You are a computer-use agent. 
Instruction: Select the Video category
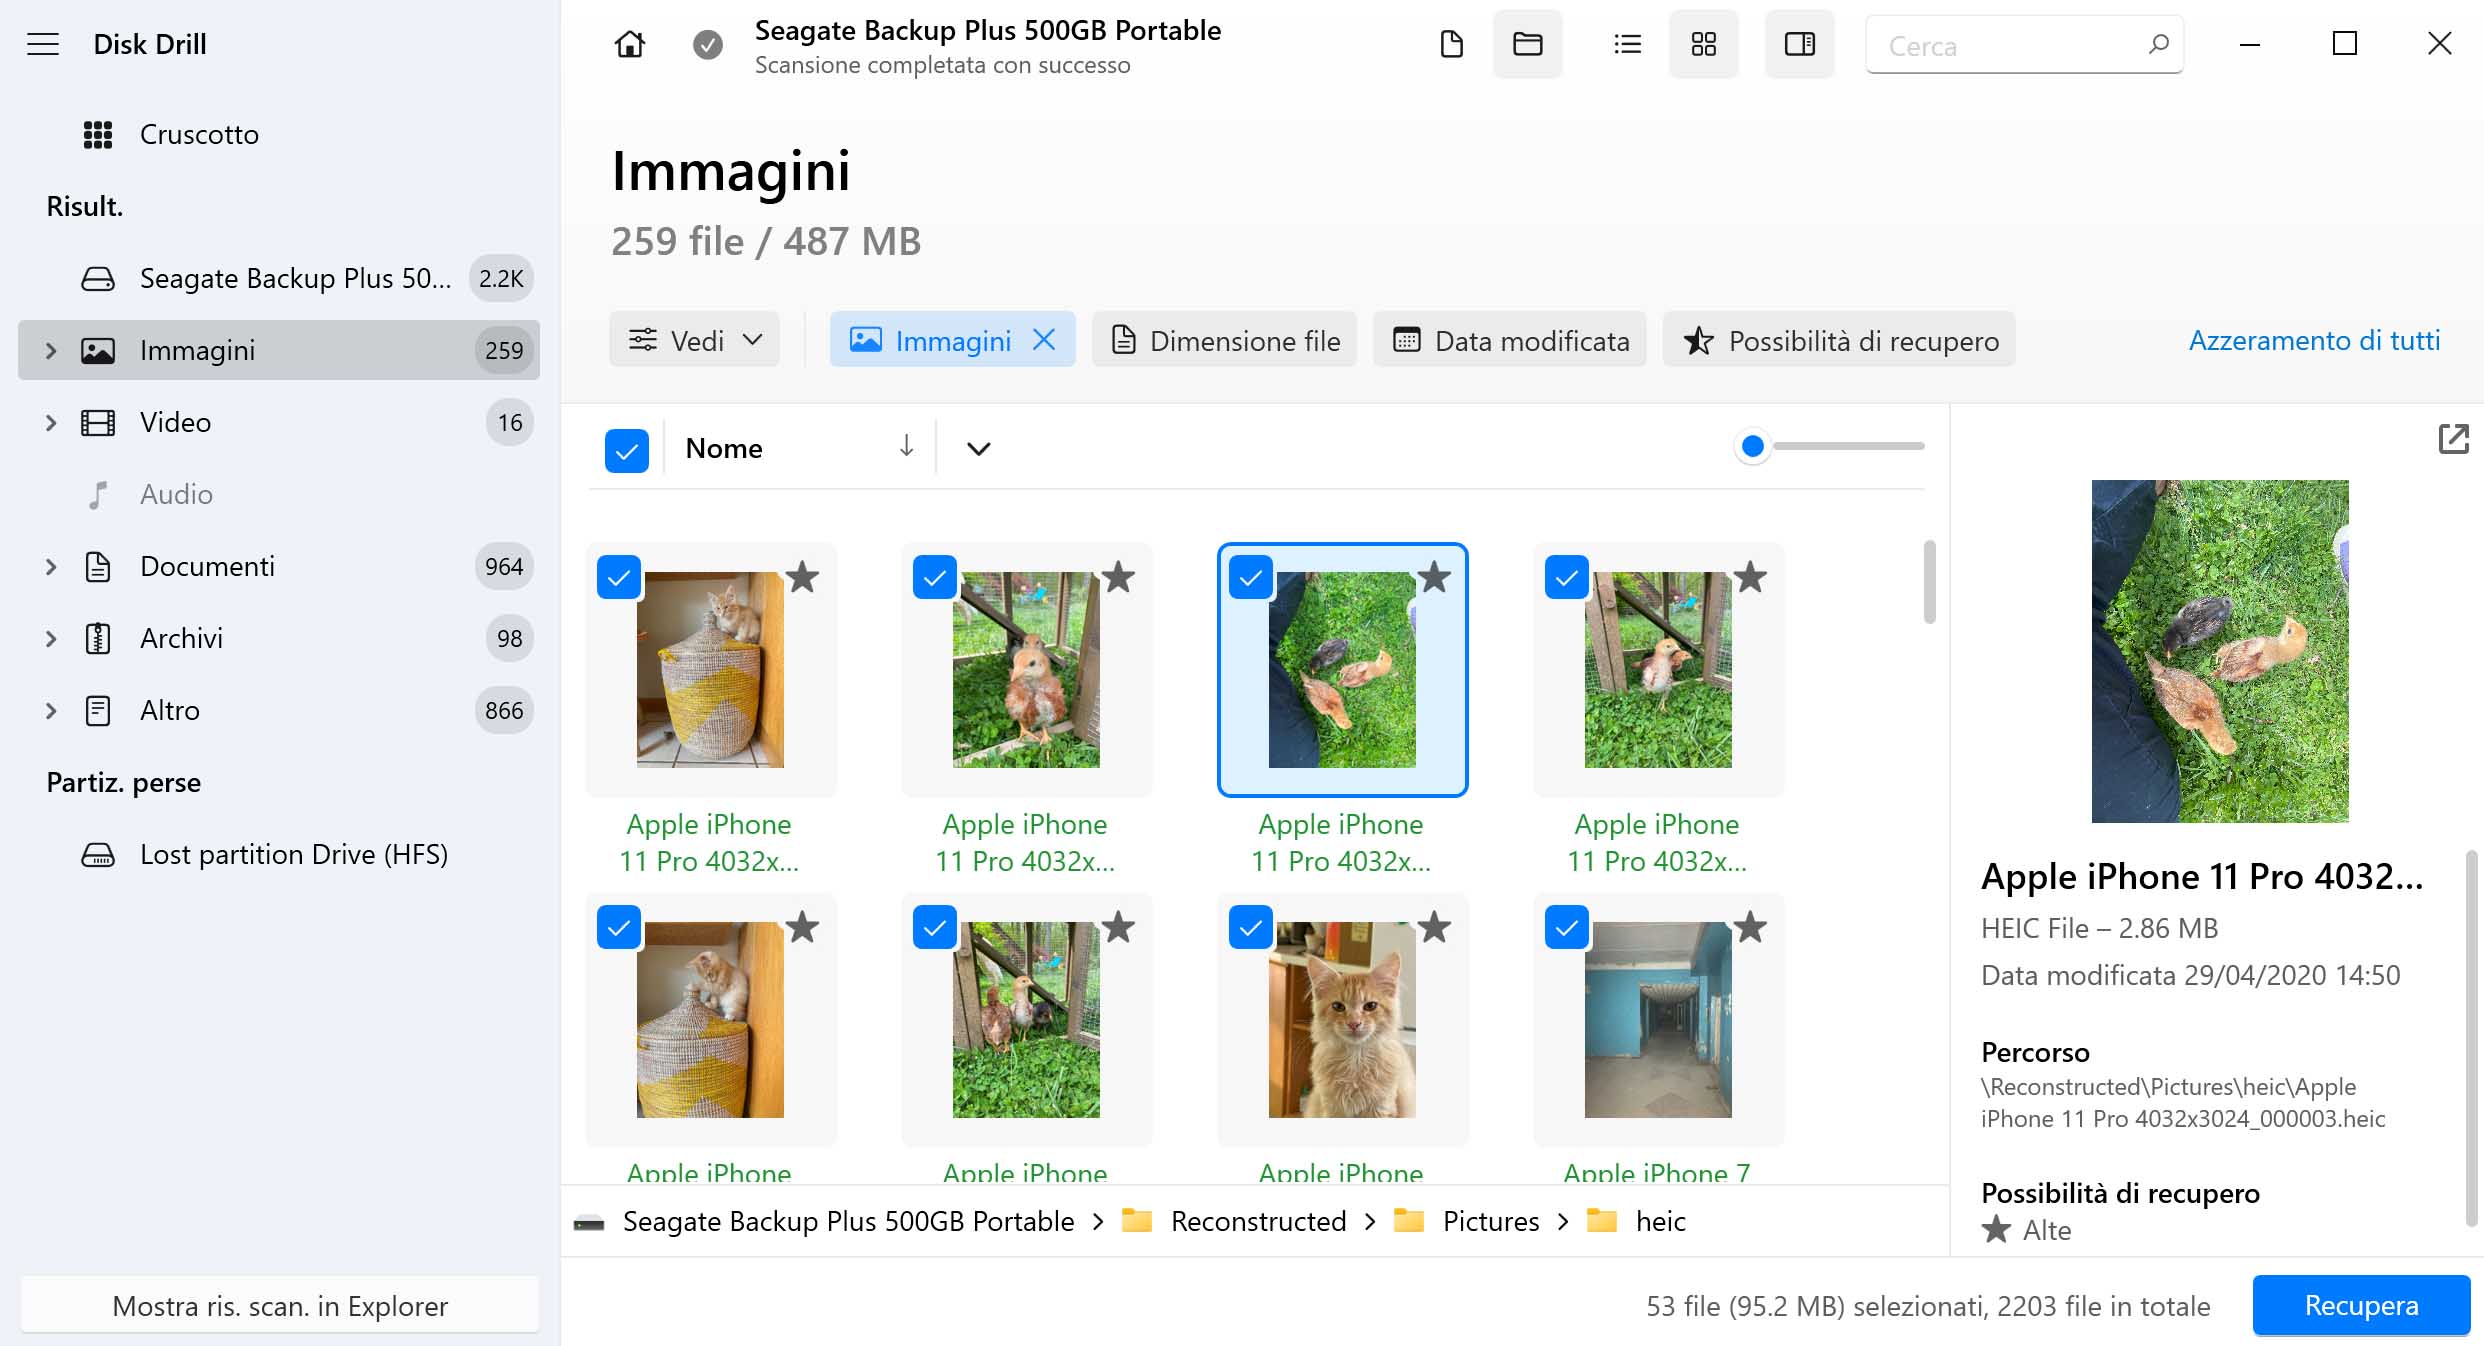point(278,422)
